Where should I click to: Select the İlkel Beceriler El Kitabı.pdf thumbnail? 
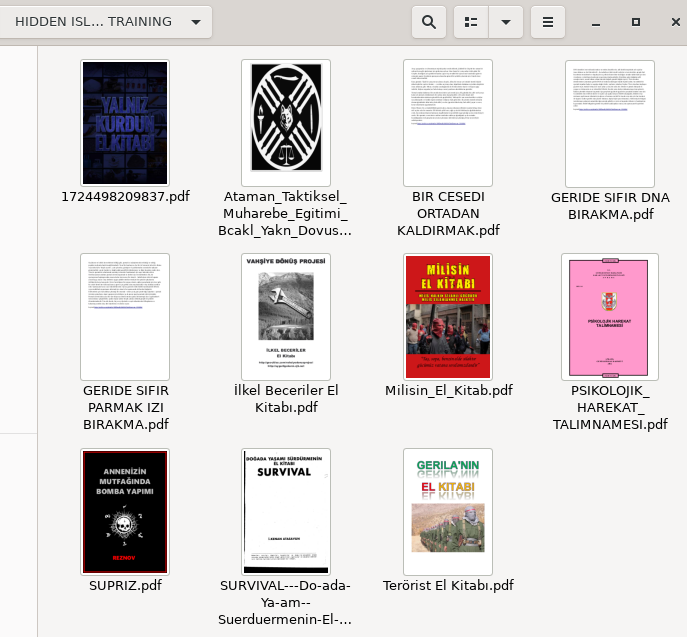pos(286,316)
